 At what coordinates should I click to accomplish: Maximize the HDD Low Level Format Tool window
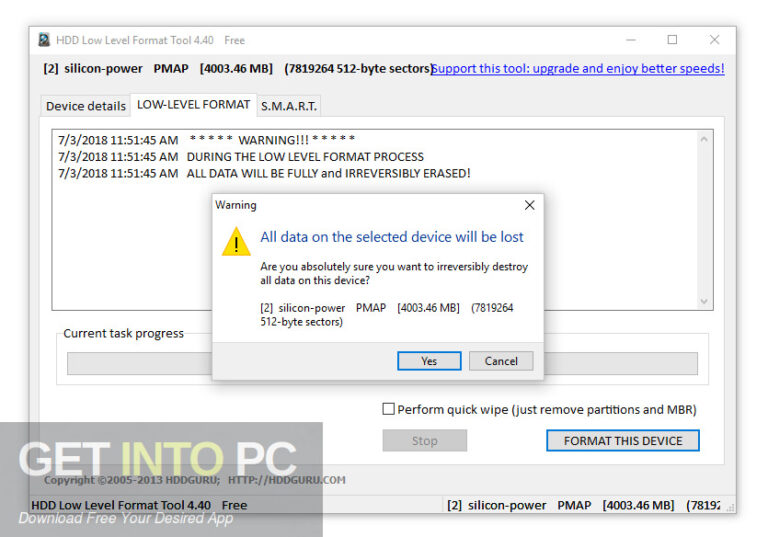(x=672, y=40)
